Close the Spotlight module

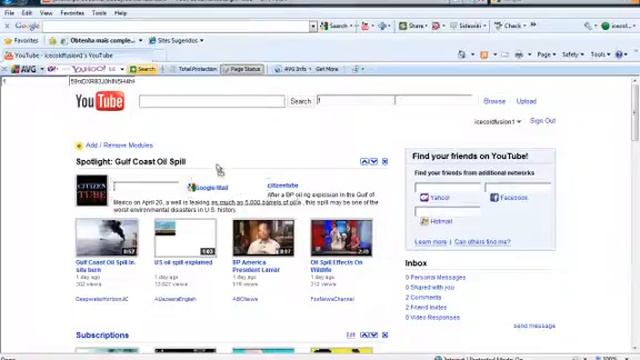pos(385,162)
